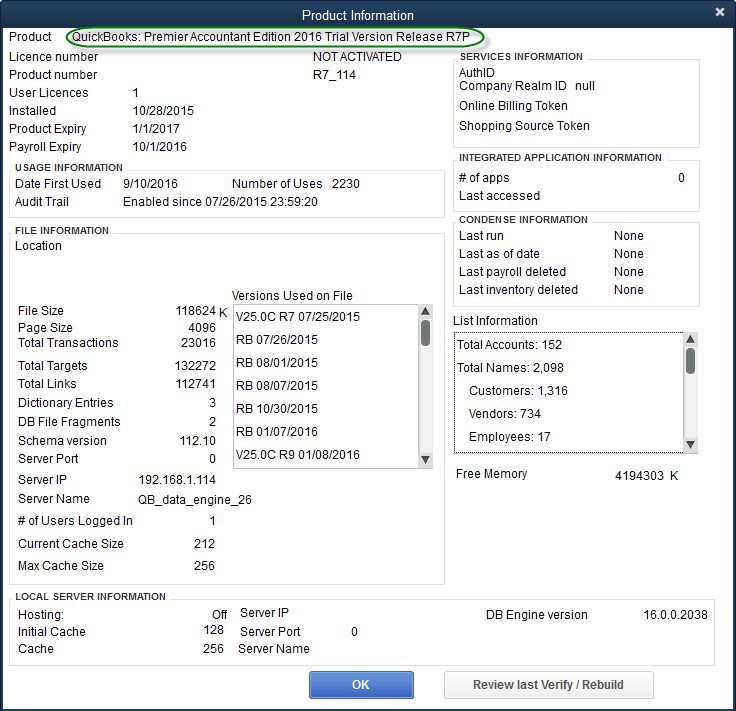736x711 pixels.
Task: Click the Company Realm ID null value
Action: click(x=585, y=86)
